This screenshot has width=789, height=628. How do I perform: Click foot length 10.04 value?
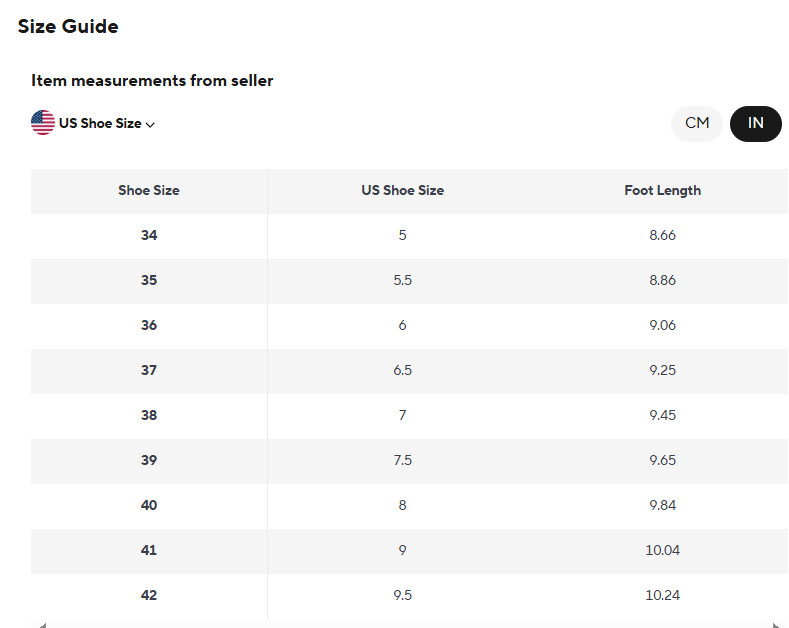click(662, 550)
